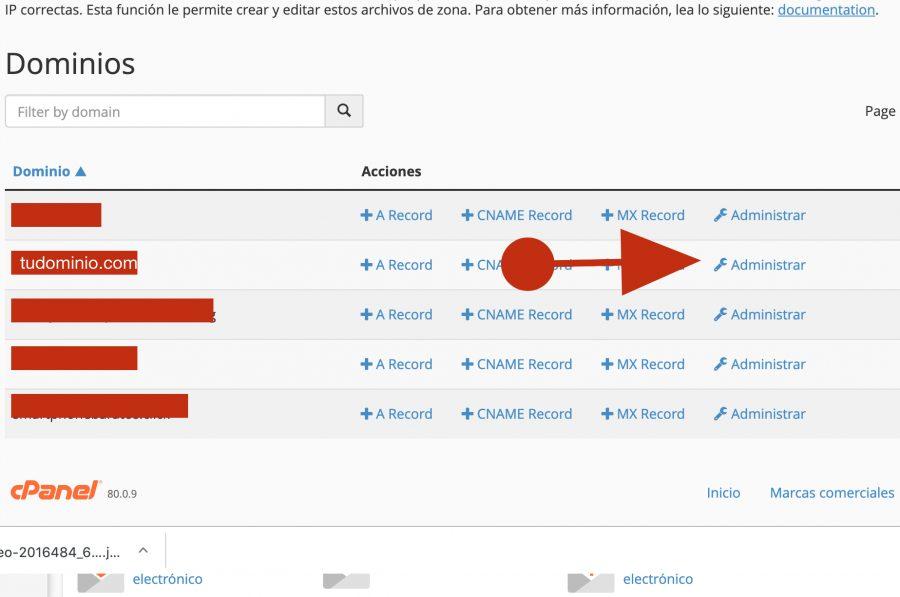The image size is (900, 597).
Task: Open the documentation link
Action: click(x=826, y=10)
